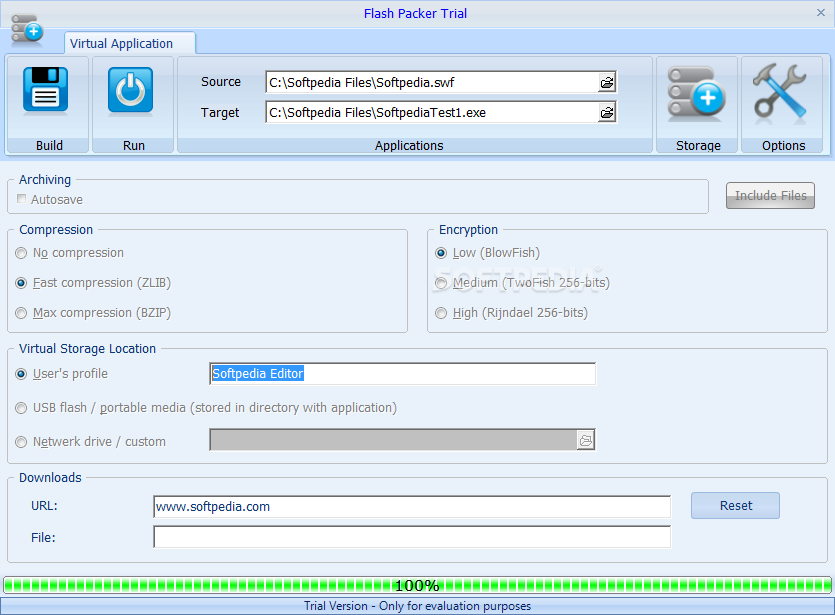Click the Options label
835x615 pixels.
[783, 145]
